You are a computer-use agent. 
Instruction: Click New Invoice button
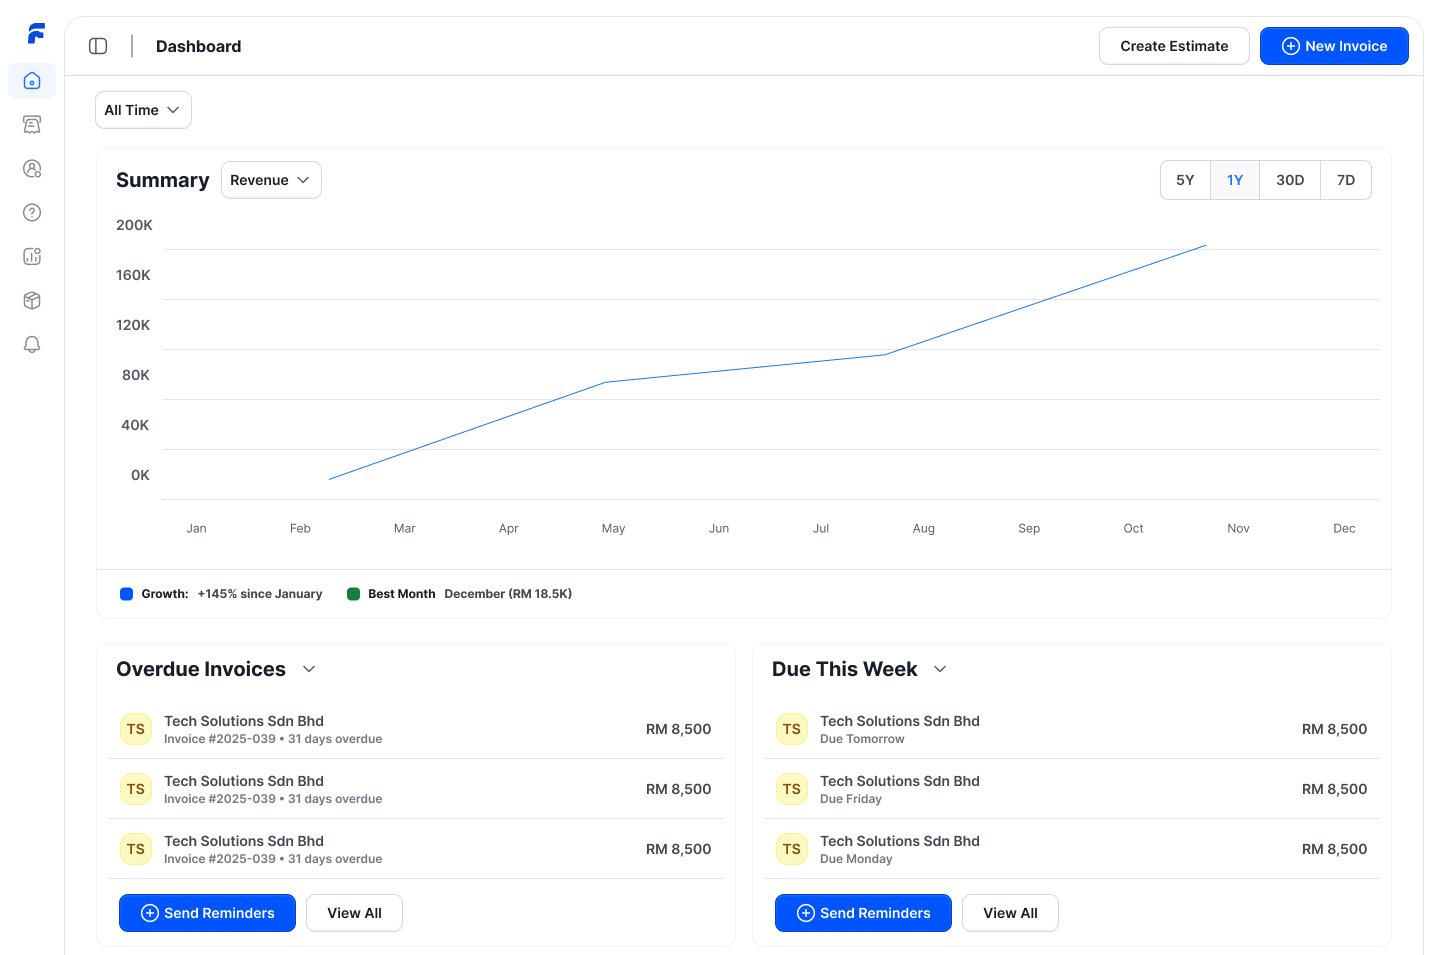1334,46
